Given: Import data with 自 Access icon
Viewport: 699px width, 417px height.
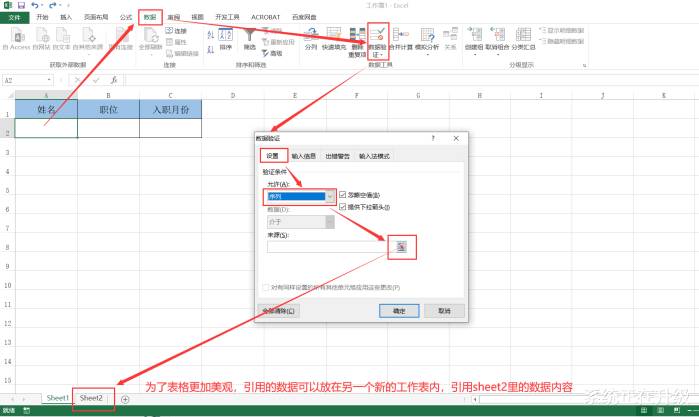Looking at the screenshot, I should point(16,38).
